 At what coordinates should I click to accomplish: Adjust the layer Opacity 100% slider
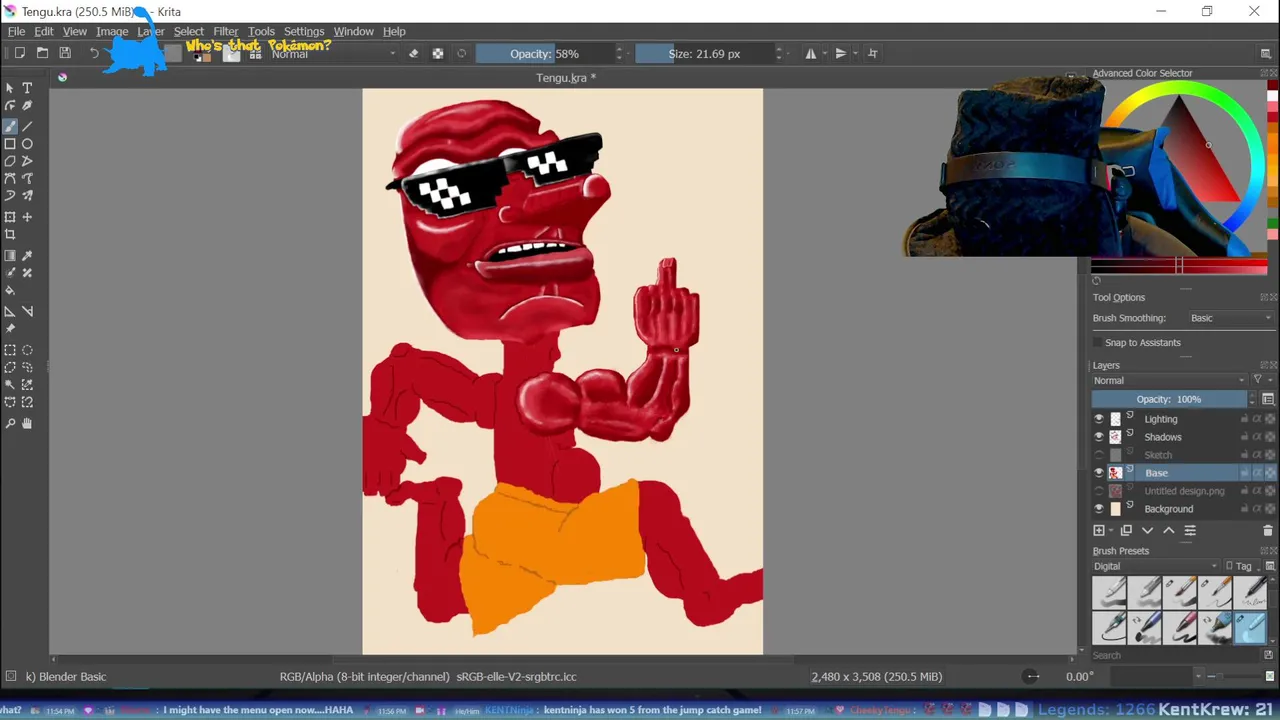pos(1169,399)
